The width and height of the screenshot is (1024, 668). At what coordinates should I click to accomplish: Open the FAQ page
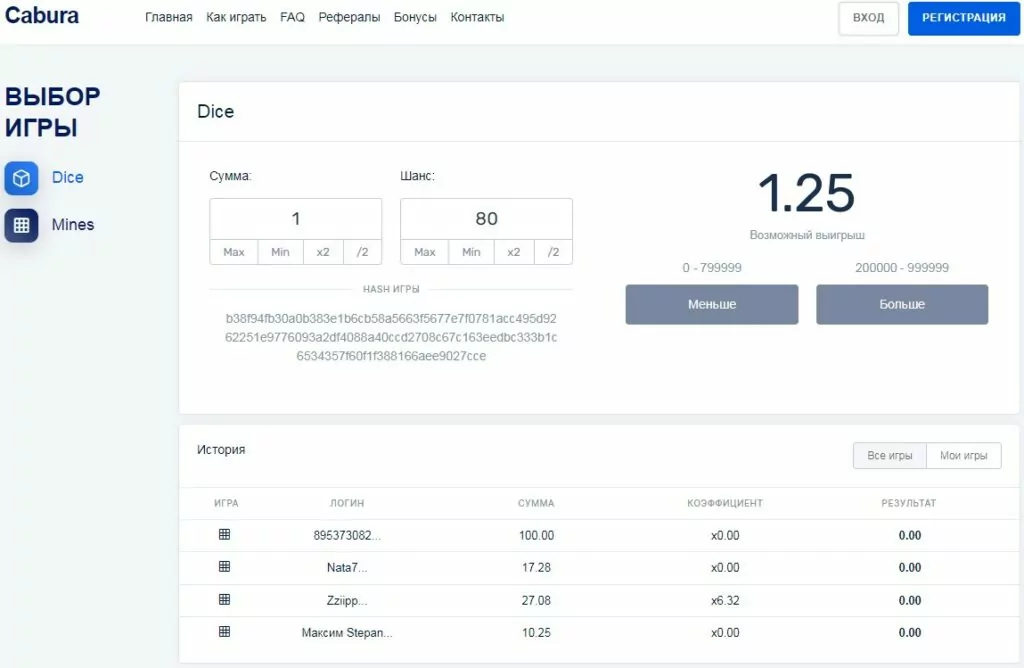click(292, 18)
